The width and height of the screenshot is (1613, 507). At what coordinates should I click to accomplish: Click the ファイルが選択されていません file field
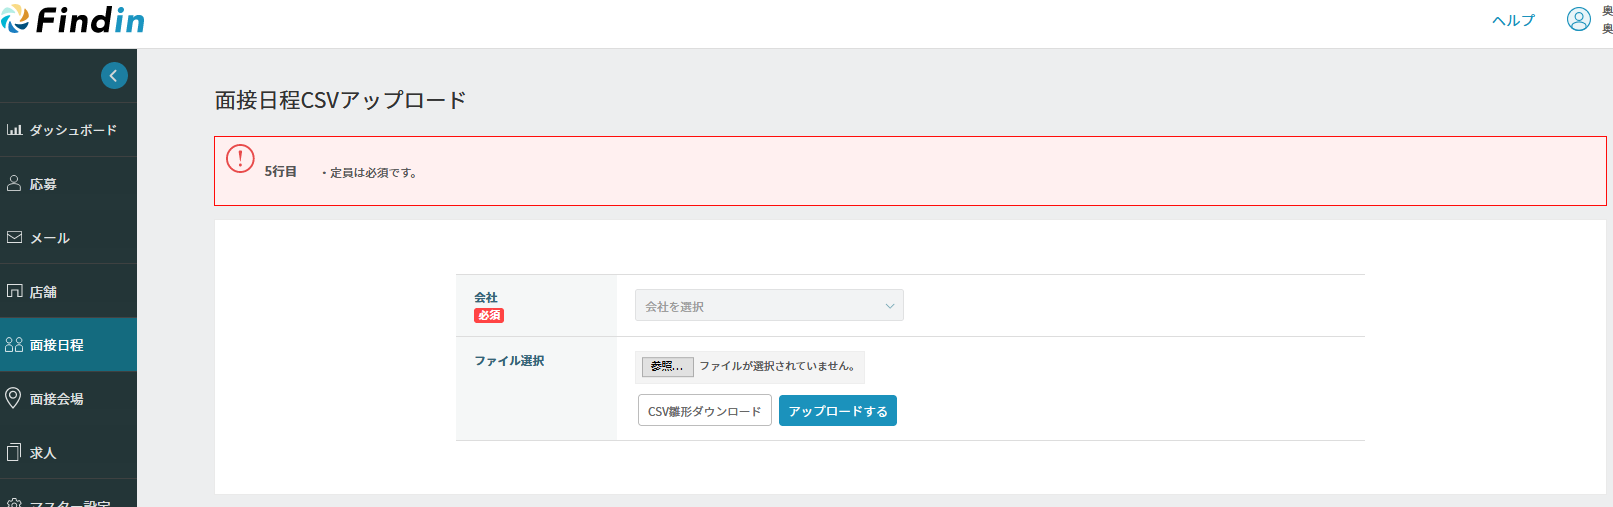(x=776, y=366)
